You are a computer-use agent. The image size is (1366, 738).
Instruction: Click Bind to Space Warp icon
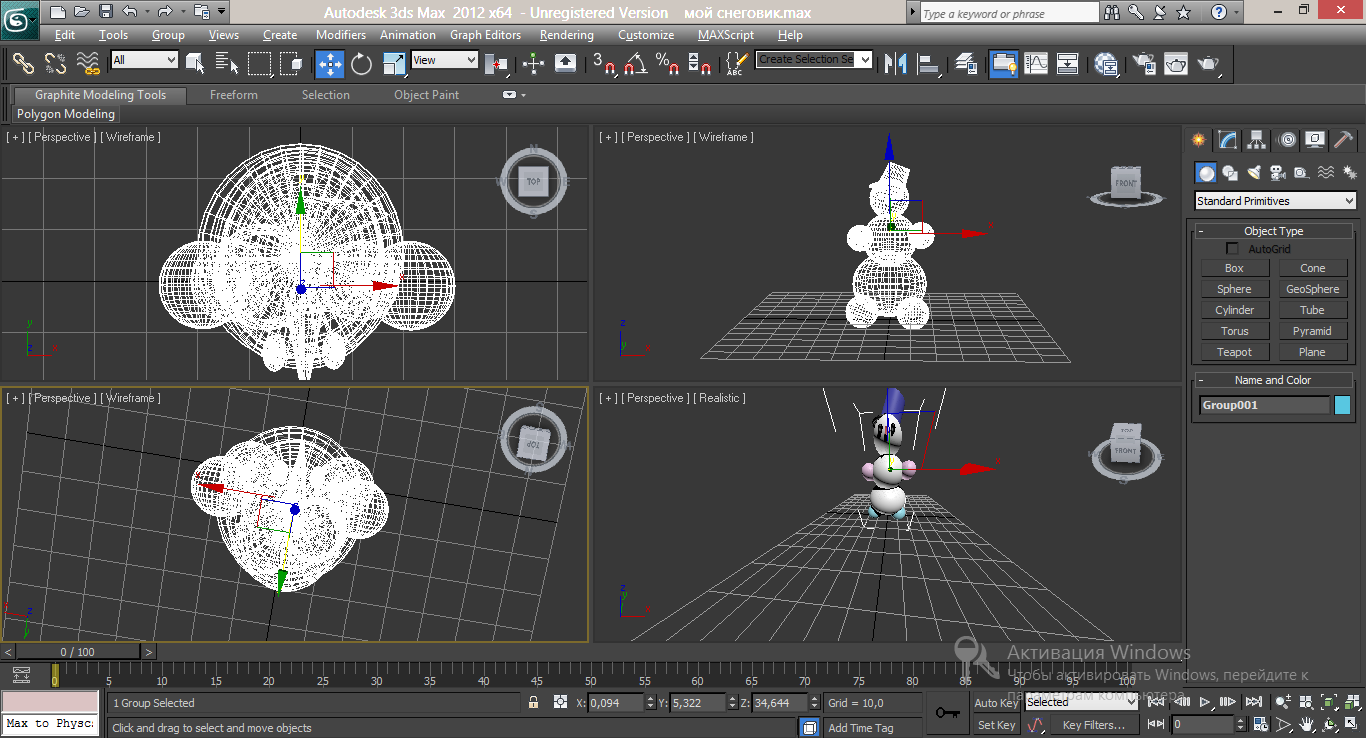(89, 64)
